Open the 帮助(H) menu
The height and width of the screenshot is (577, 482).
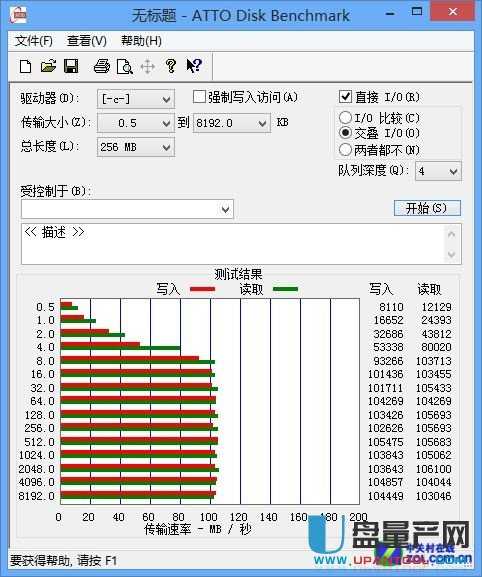tap(141, 41)
